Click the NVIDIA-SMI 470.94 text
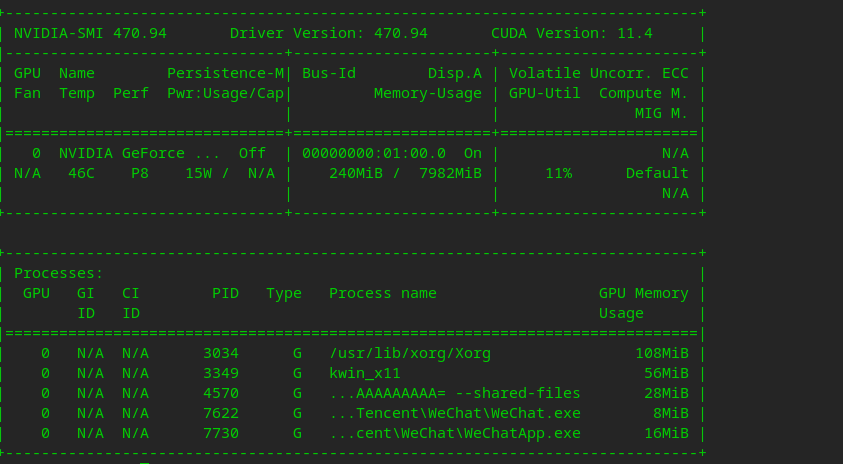843x464 pixels. (x=90, y=33)
